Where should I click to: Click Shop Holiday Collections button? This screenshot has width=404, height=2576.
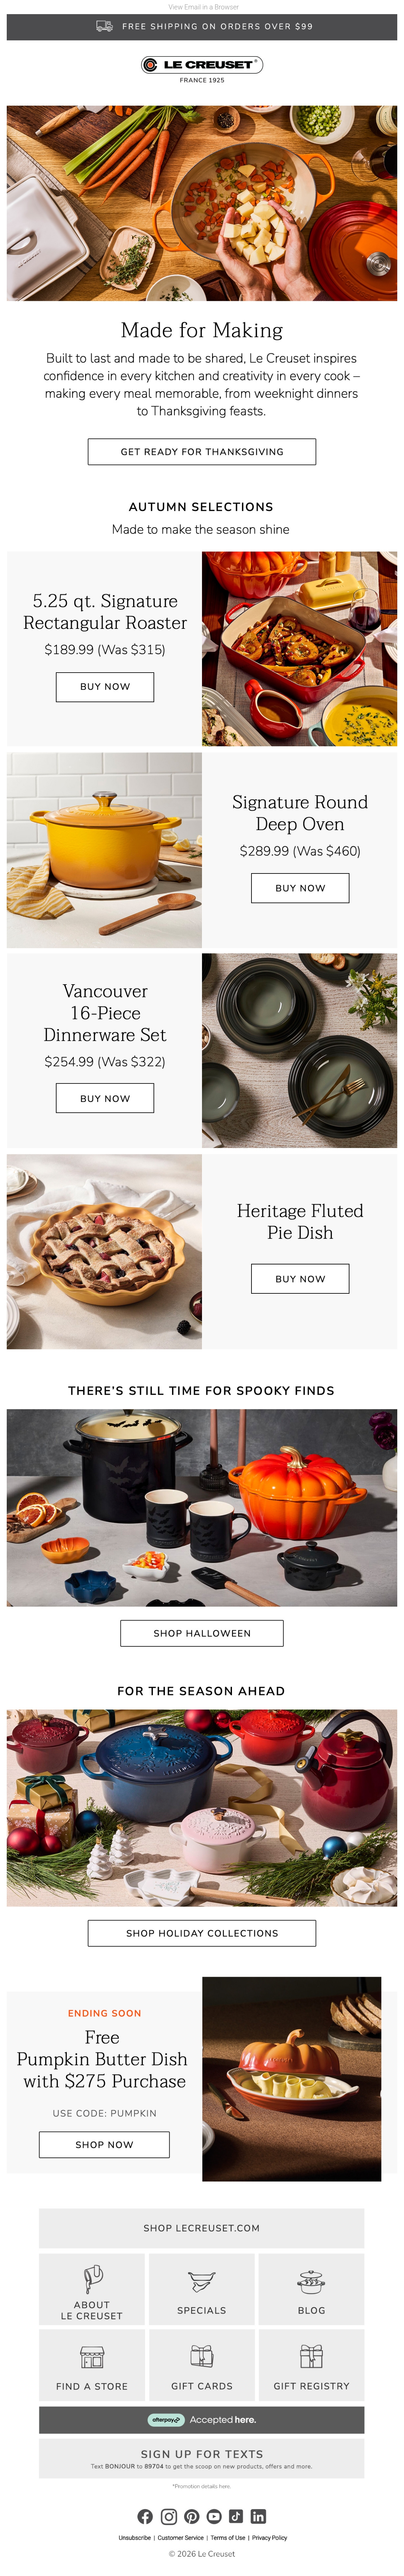[x=202, y=1933]
